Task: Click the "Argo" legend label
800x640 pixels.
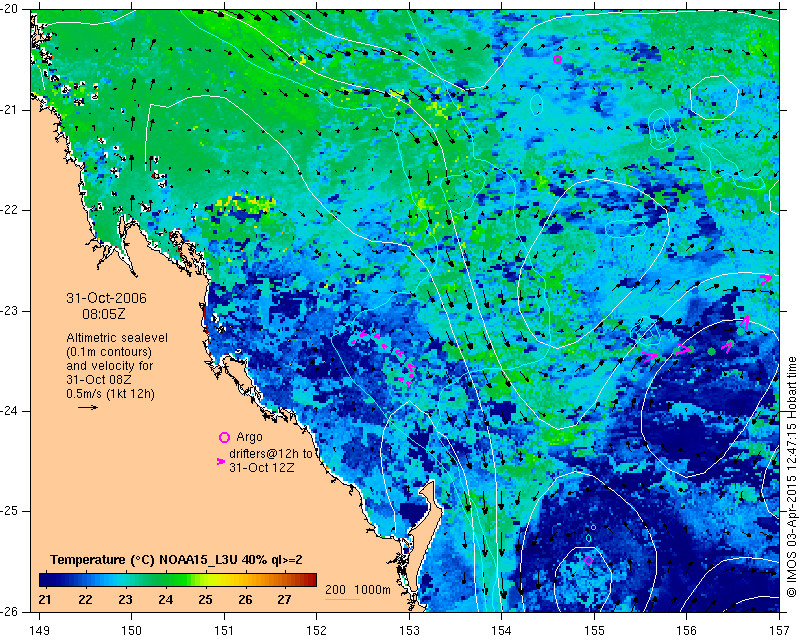Action: pyautogui.click(x=249, y=437)
